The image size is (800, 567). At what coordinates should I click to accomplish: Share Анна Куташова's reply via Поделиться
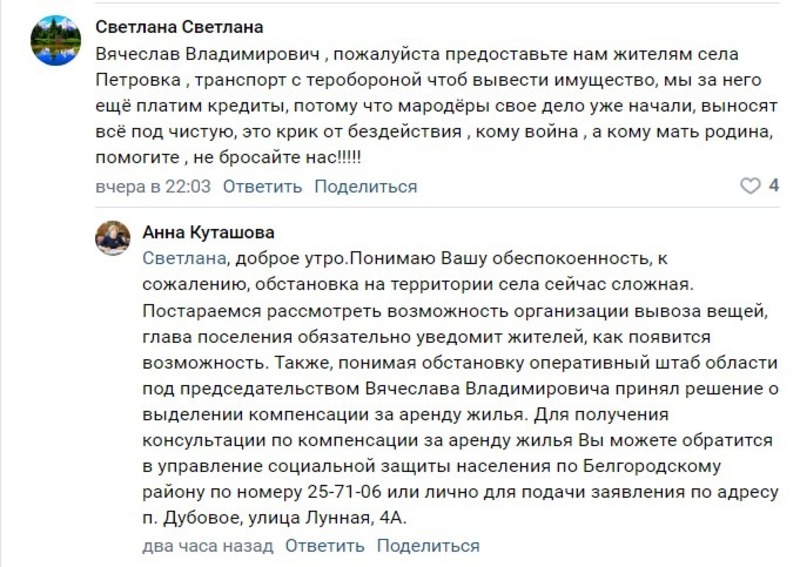pos(428,546)
